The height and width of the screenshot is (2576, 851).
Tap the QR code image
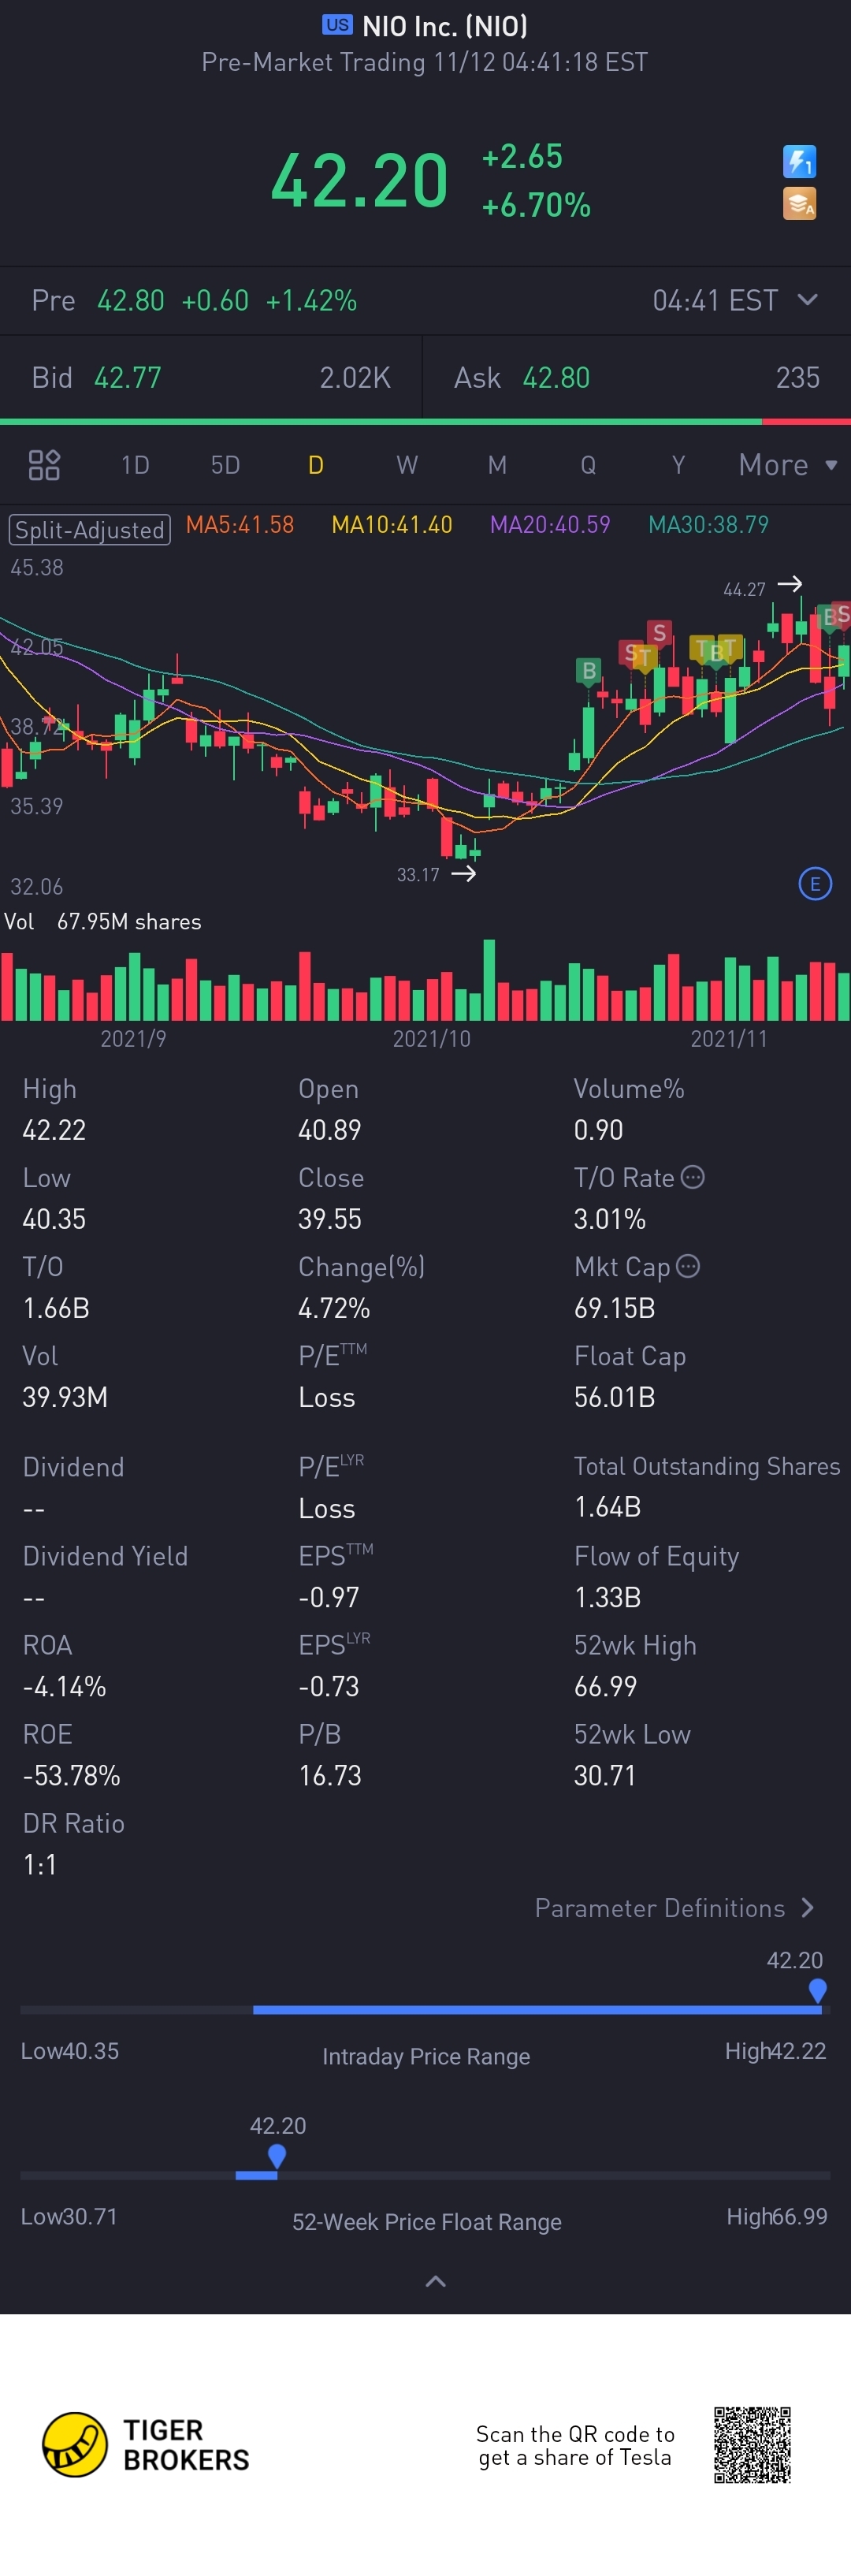(x=752, y=2444)
